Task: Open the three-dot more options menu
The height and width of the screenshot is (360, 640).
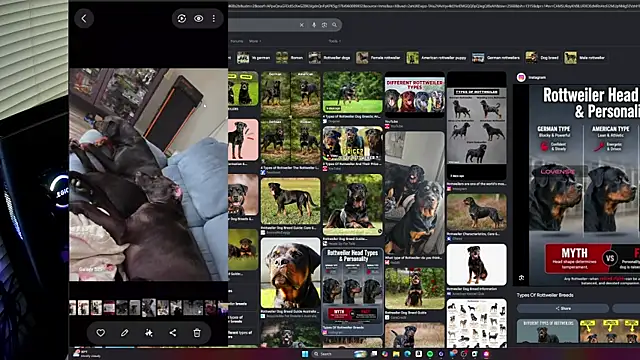Action: tap(214, 18)
